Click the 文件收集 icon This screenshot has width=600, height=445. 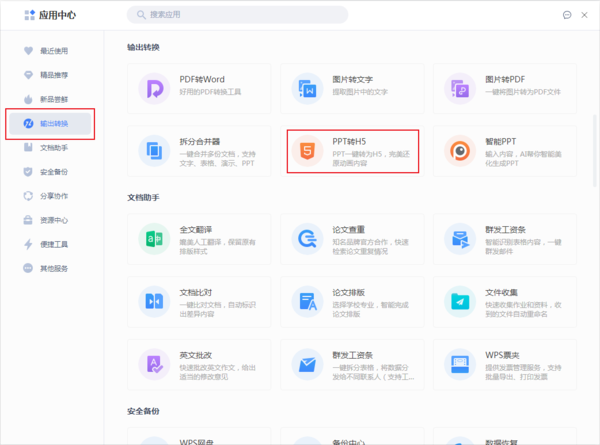(460, 301)
